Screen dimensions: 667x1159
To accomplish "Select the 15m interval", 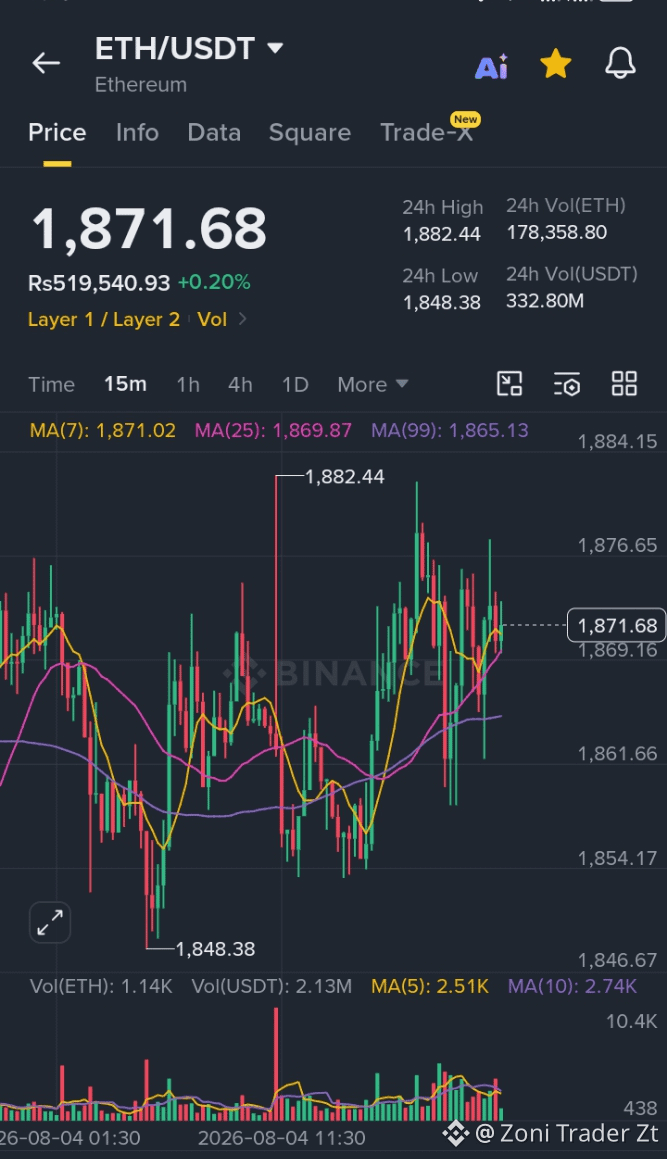I will [125, 384].
